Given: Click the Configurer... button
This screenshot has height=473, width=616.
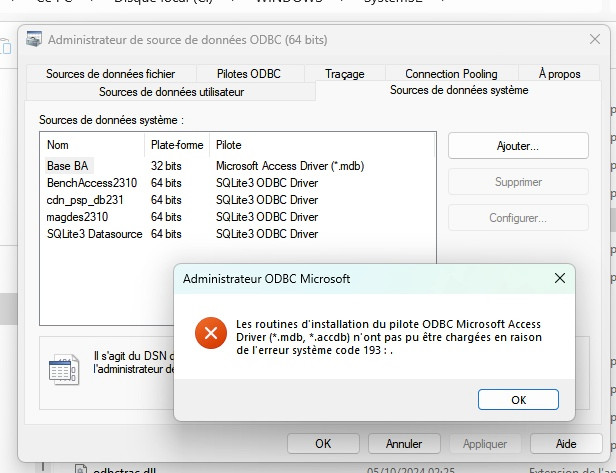Looking at the screenshot, I should click(x=518, y=218).
